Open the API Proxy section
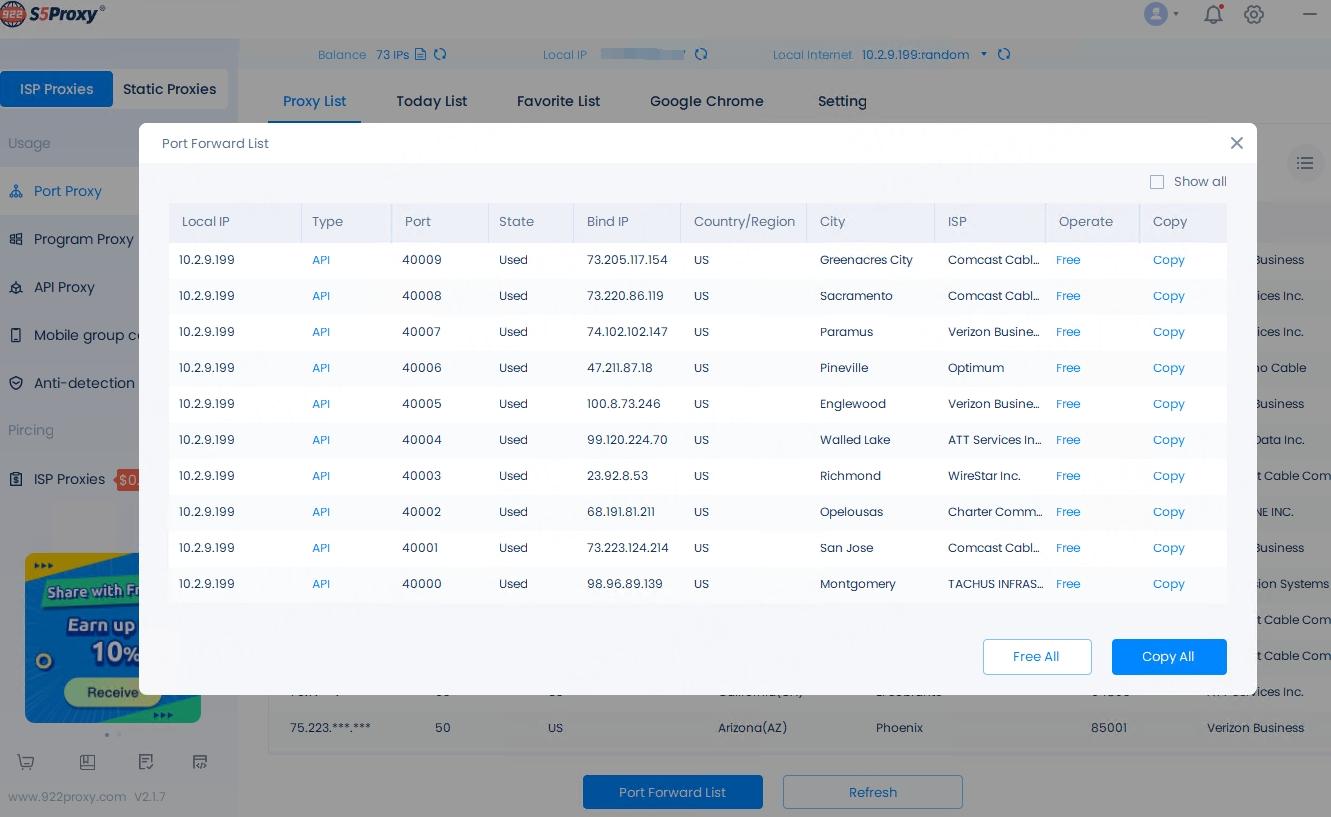The height and width of the screenshot is (817, 1331). [x=64, y=287]
